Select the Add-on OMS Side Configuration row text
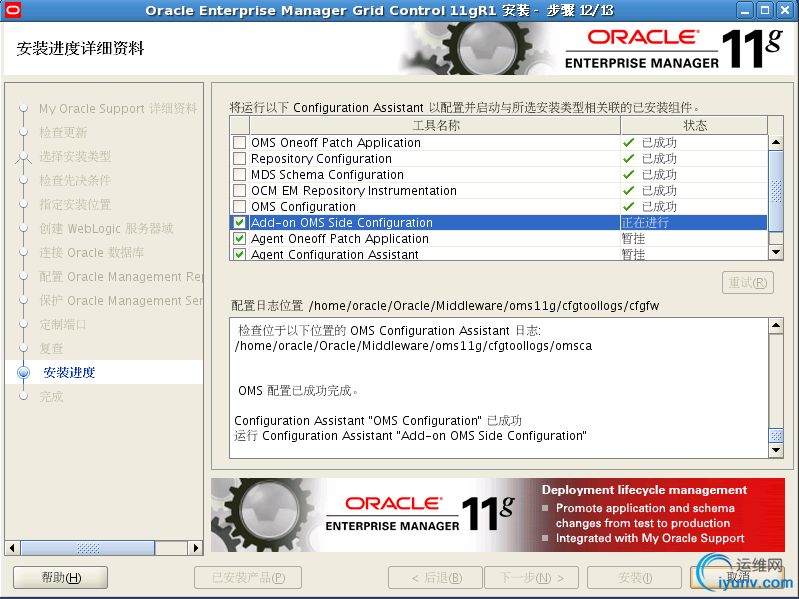This screenshot has width=799, height=599. pyautogui.click(x=342, y=223)
